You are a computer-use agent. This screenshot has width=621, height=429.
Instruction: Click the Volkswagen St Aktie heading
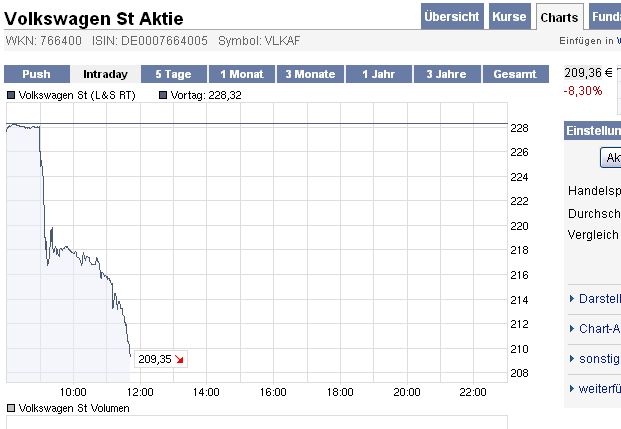point(94,19)
